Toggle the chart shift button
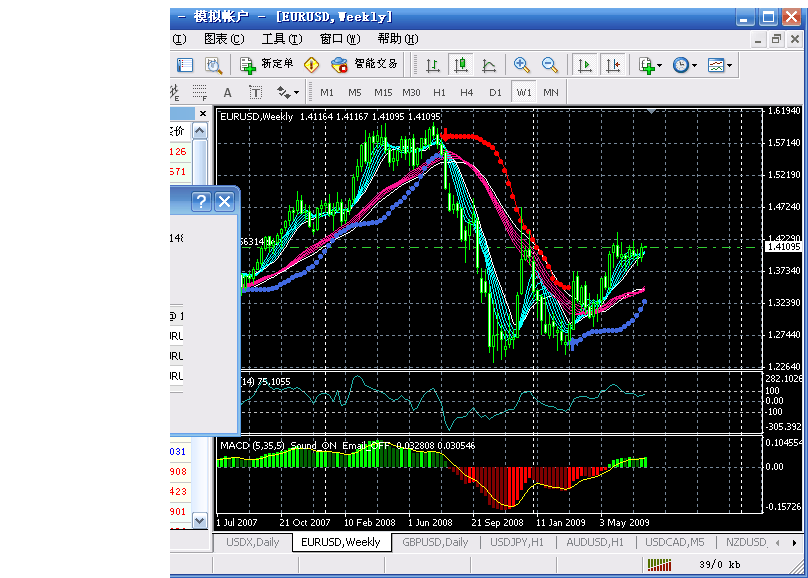Viewport: 808px width, 578px height. click(x=613, y=65)
